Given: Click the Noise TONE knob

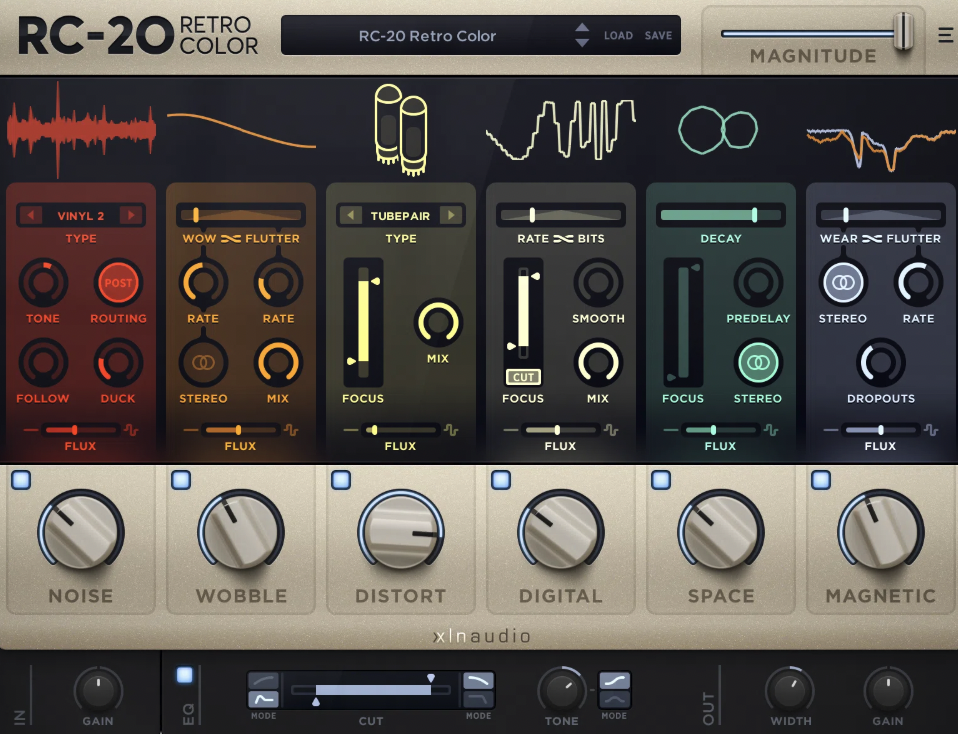Looking at the screenshot, I should tap(43, 282).
